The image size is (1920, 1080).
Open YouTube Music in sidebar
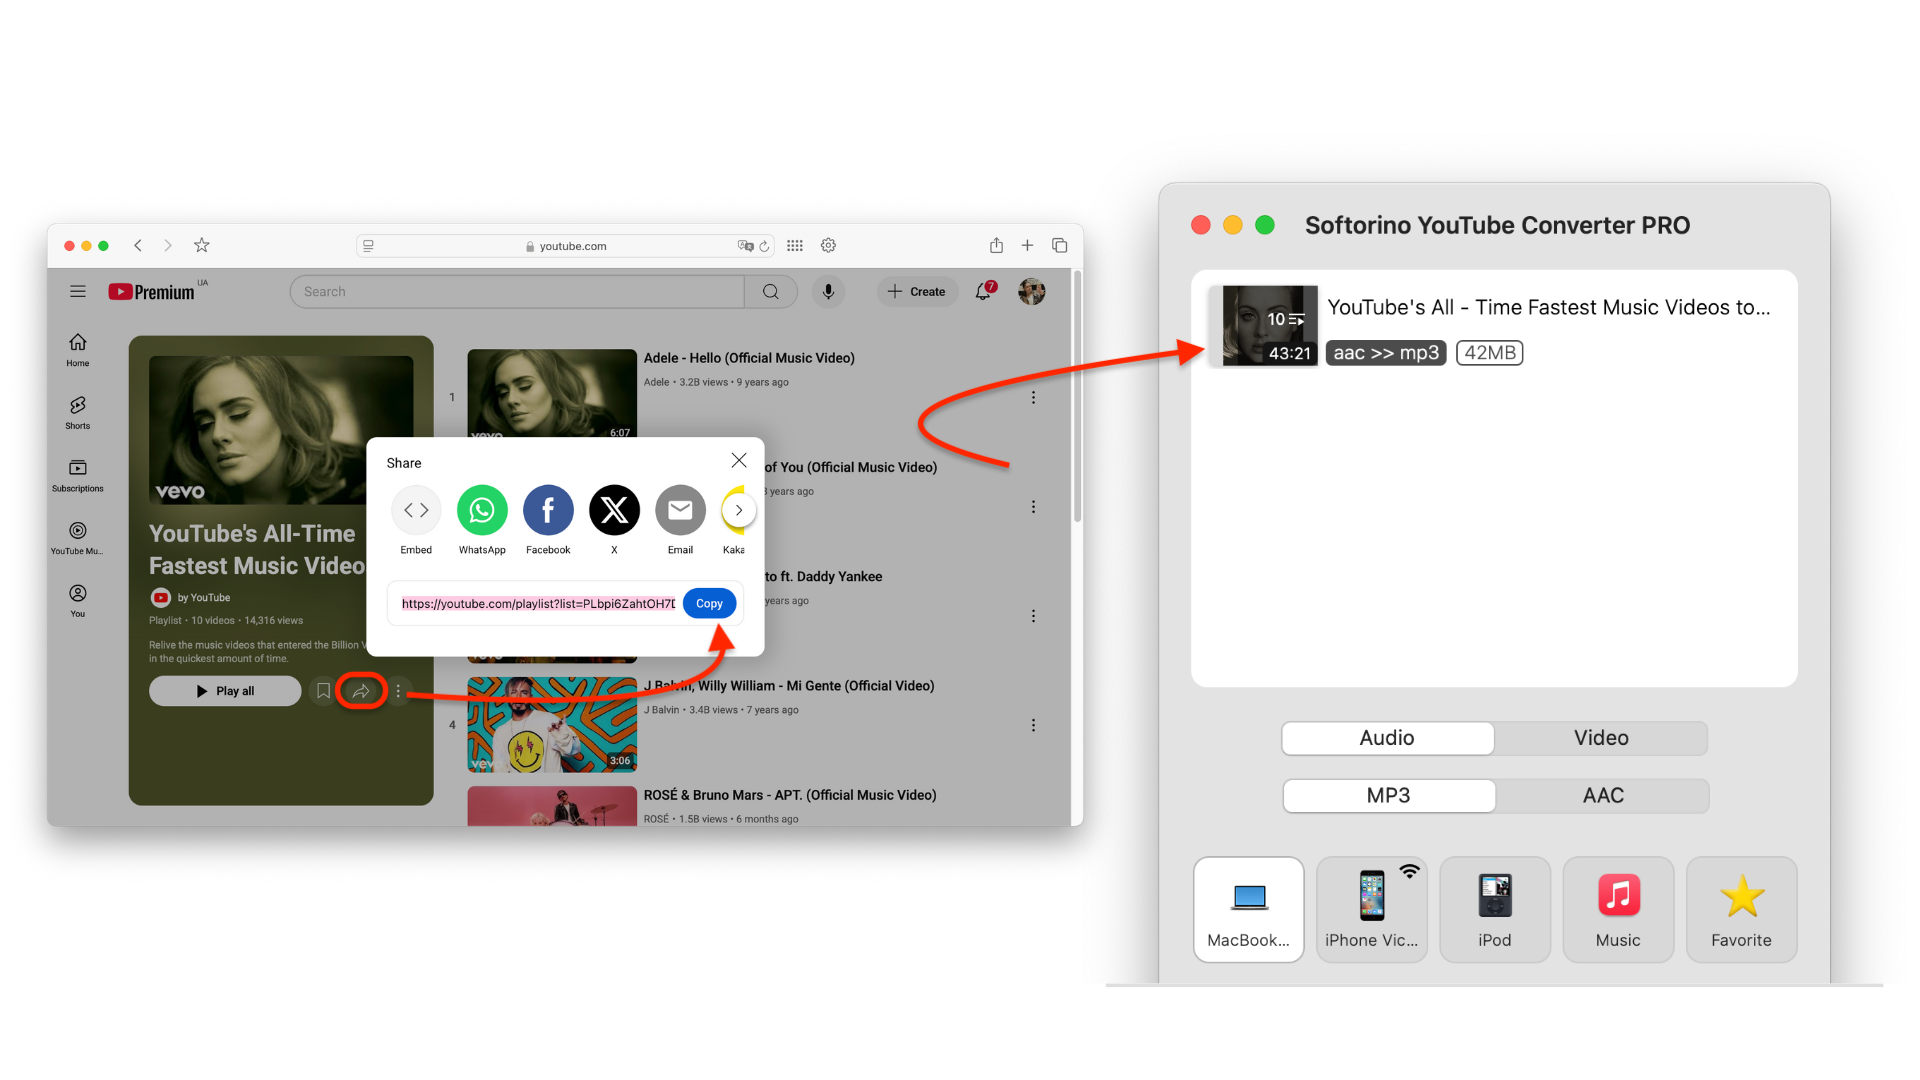[x=78, y=538]
